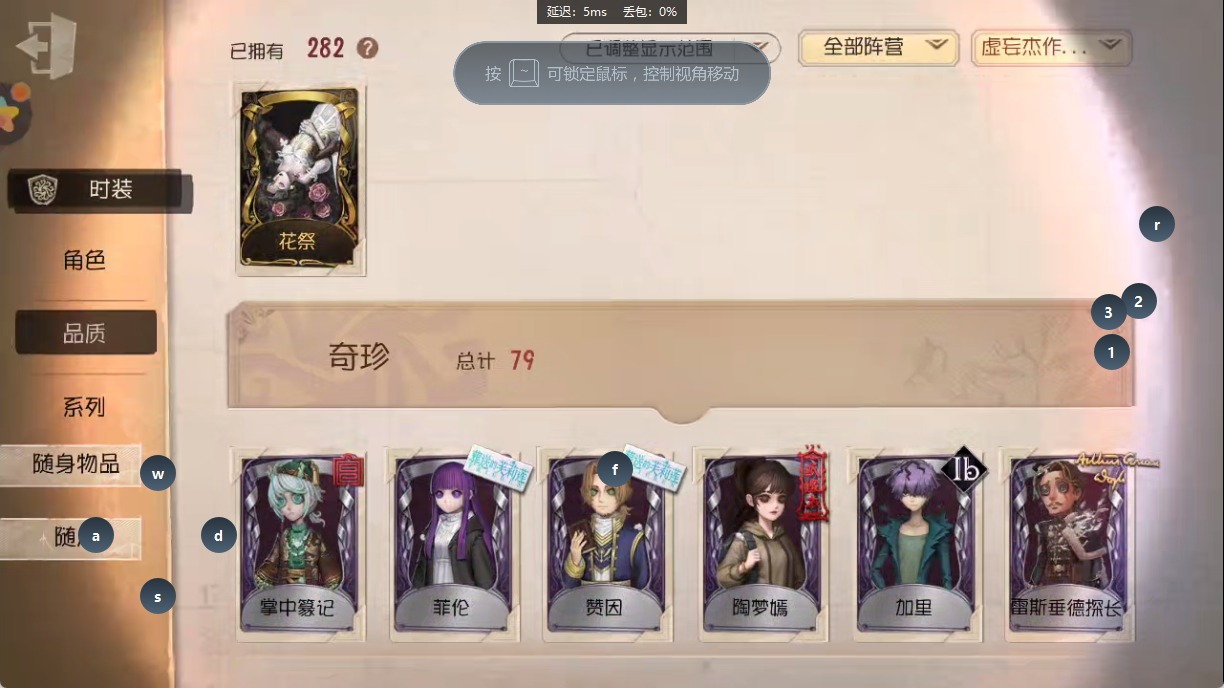
Task: Open the help question mark icon
Action: click(368, 48)
